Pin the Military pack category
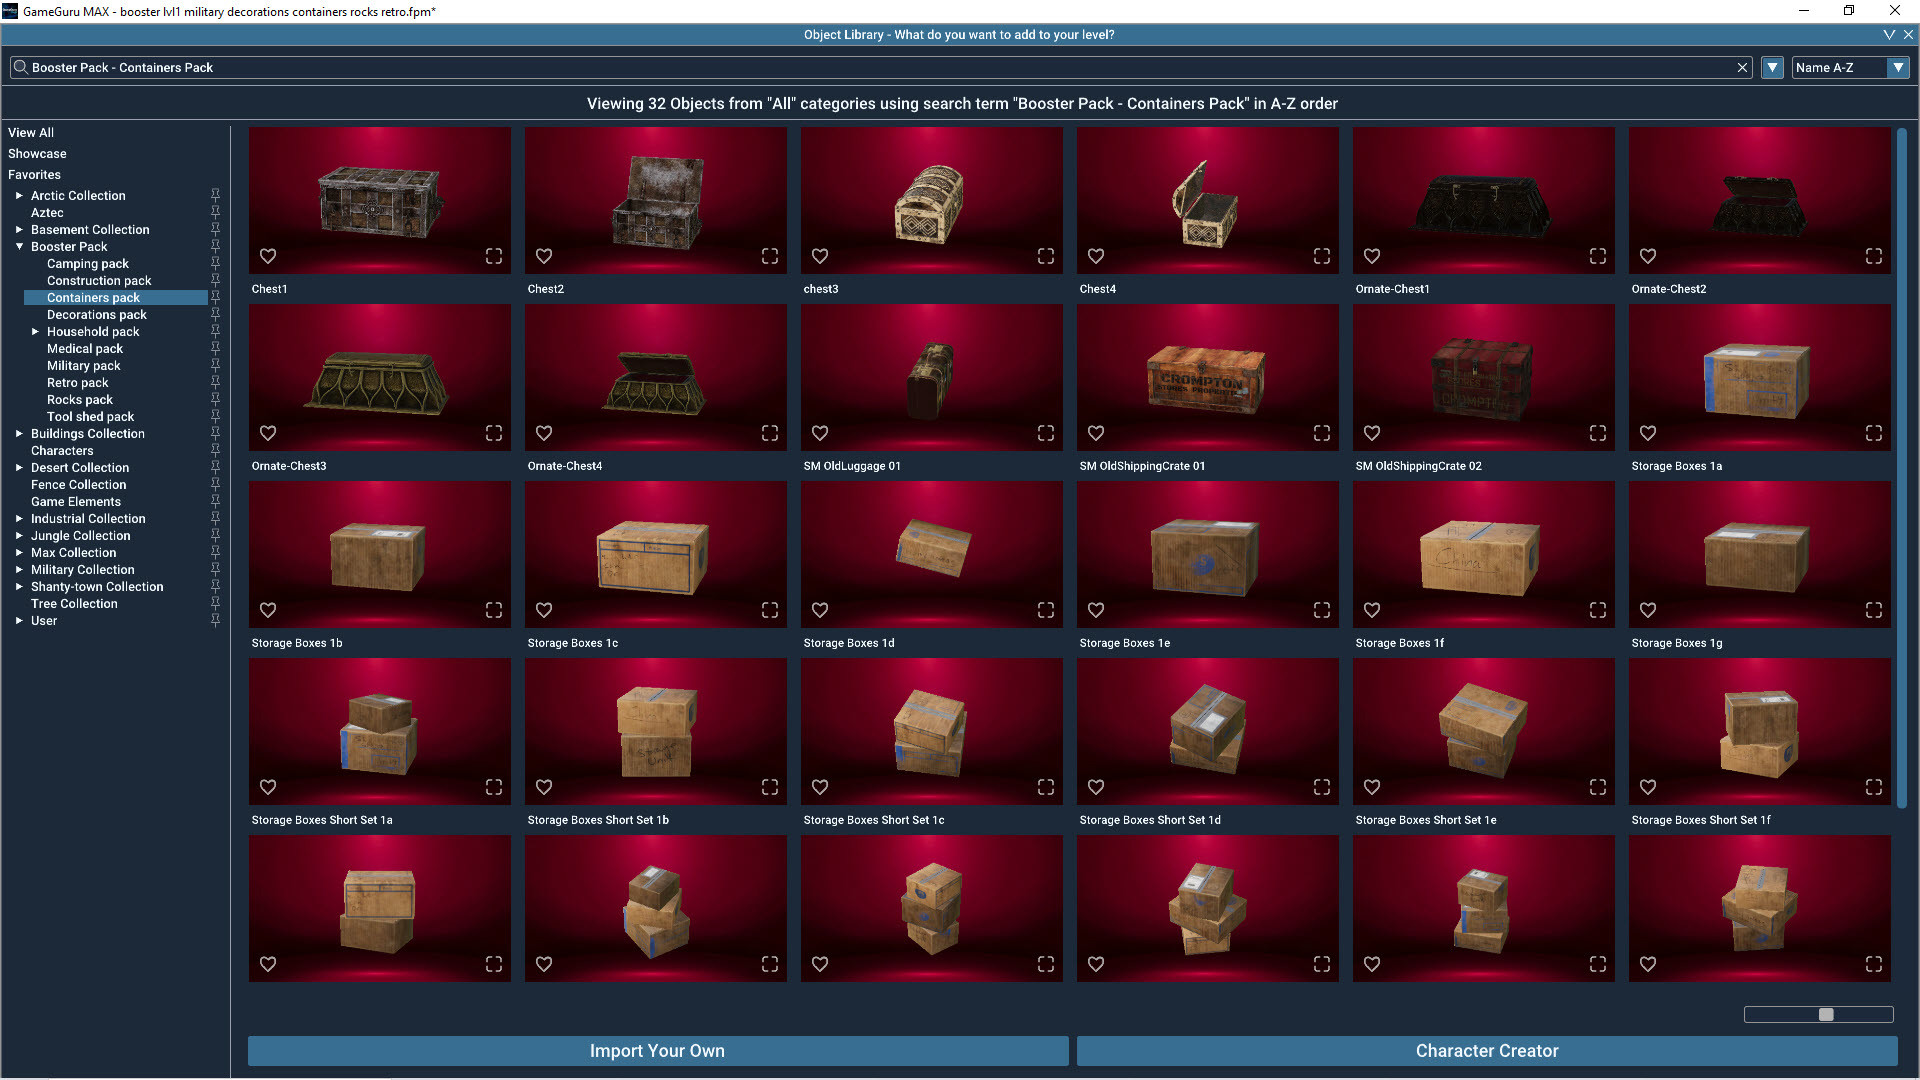This screenshot has width=1920, height=1080. (215, 364)
